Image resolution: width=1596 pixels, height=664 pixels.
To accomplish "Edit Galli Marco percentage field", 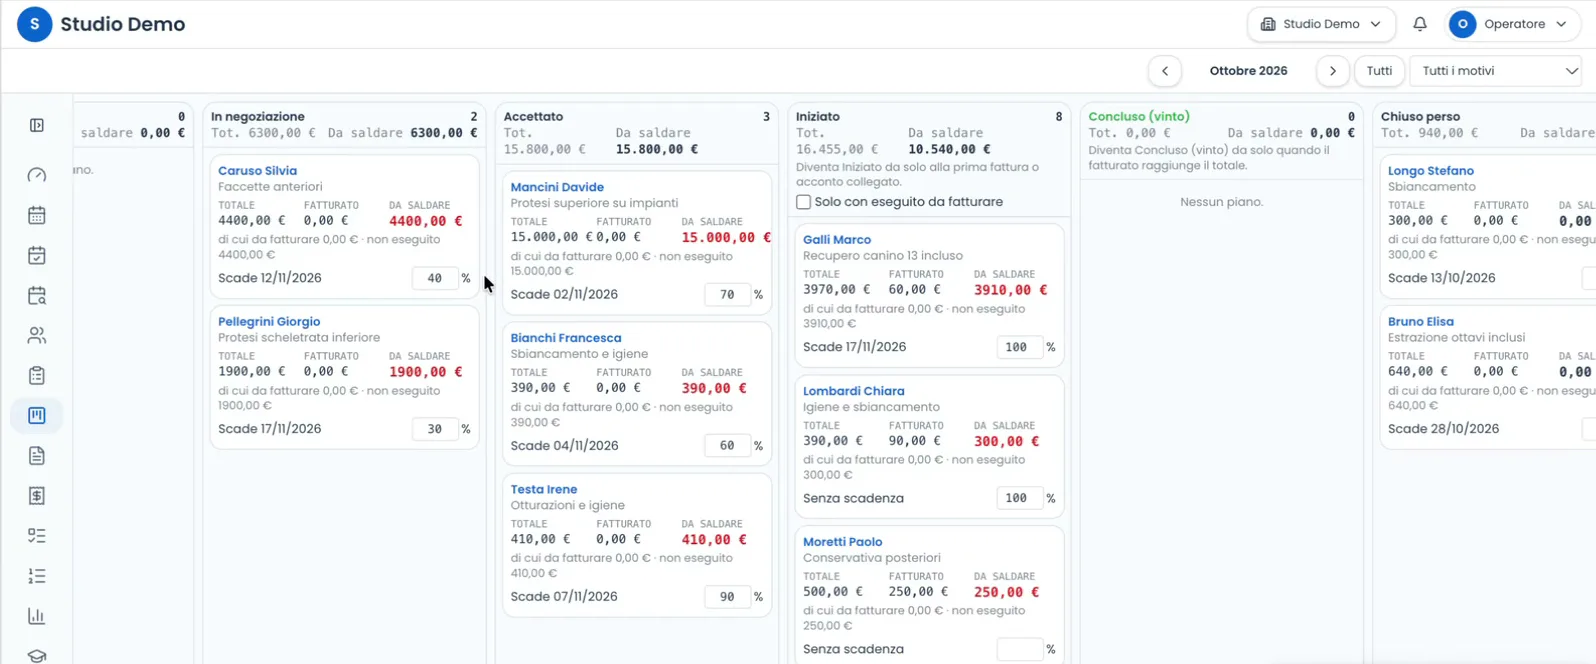I will (1020, 347).
